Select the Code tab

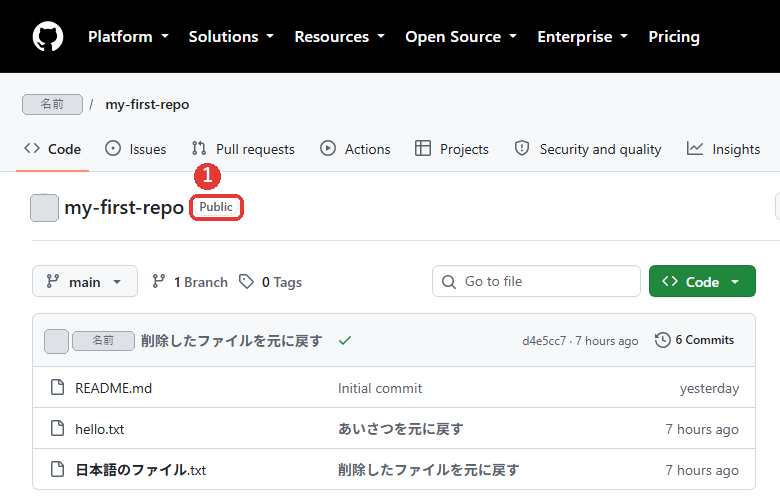(52, 149)
